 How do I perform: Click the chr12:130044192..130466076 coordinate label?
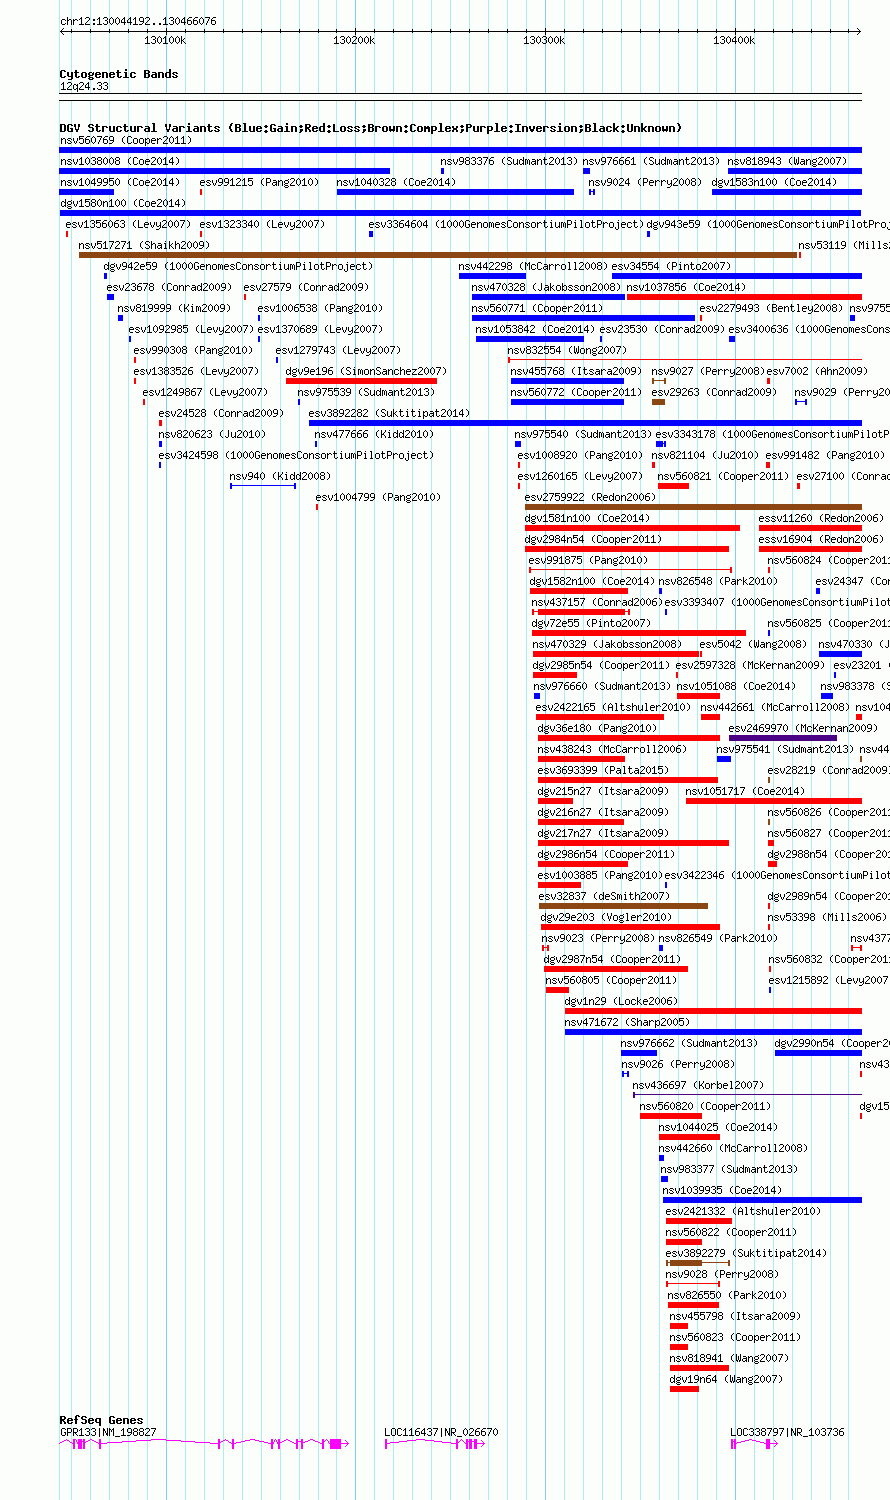(138, 21)
